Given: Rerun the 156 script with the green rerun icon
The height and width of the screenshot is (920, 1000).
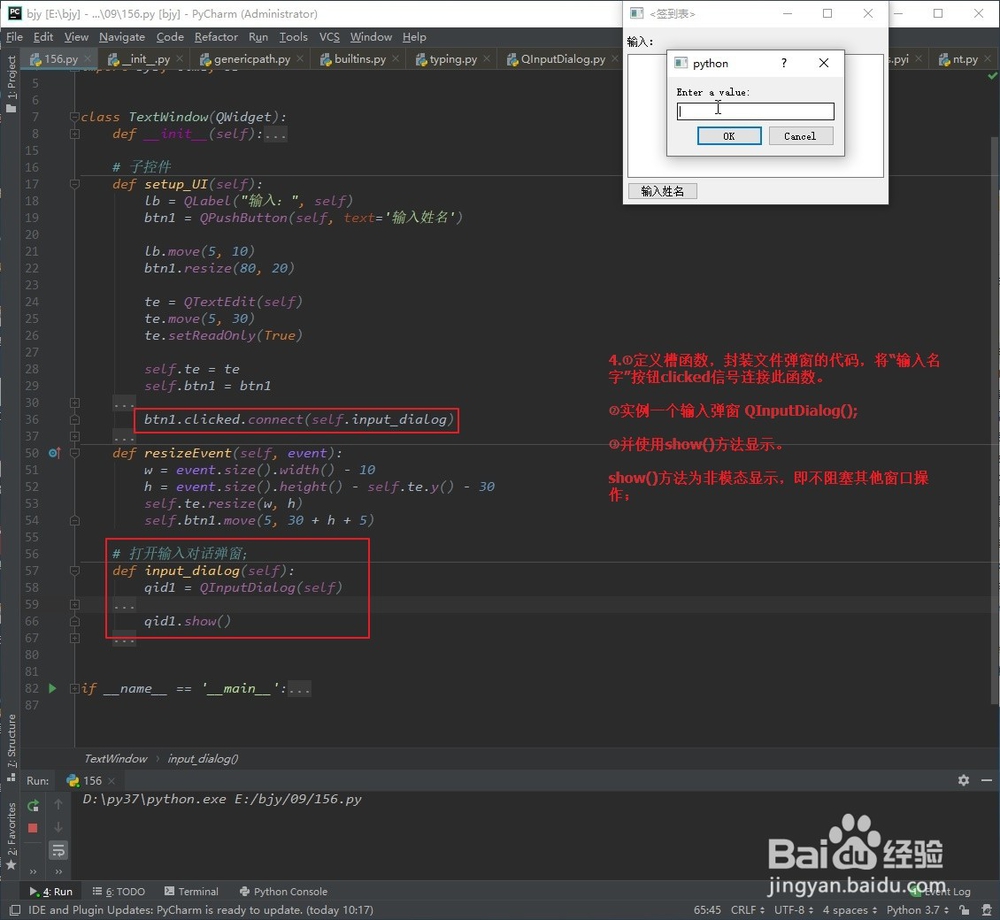Looking at the screenshot, I should click(33, 806).
